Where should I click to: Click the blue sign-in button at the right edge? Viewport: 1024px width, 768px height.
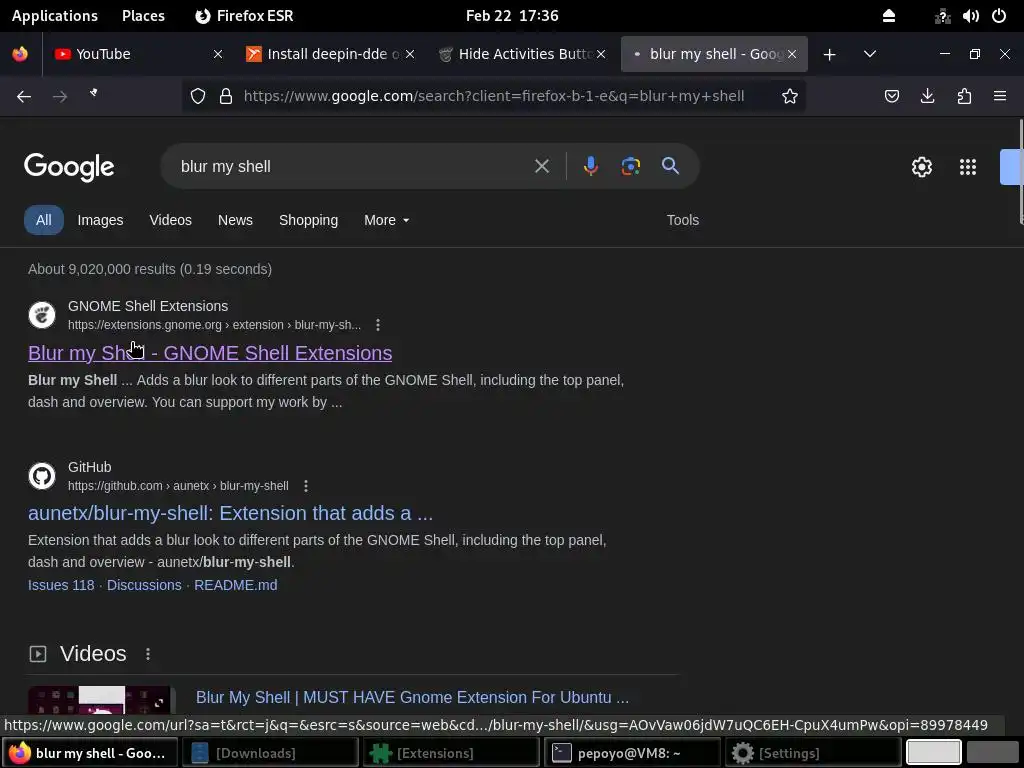click(x=1012, y=167)
